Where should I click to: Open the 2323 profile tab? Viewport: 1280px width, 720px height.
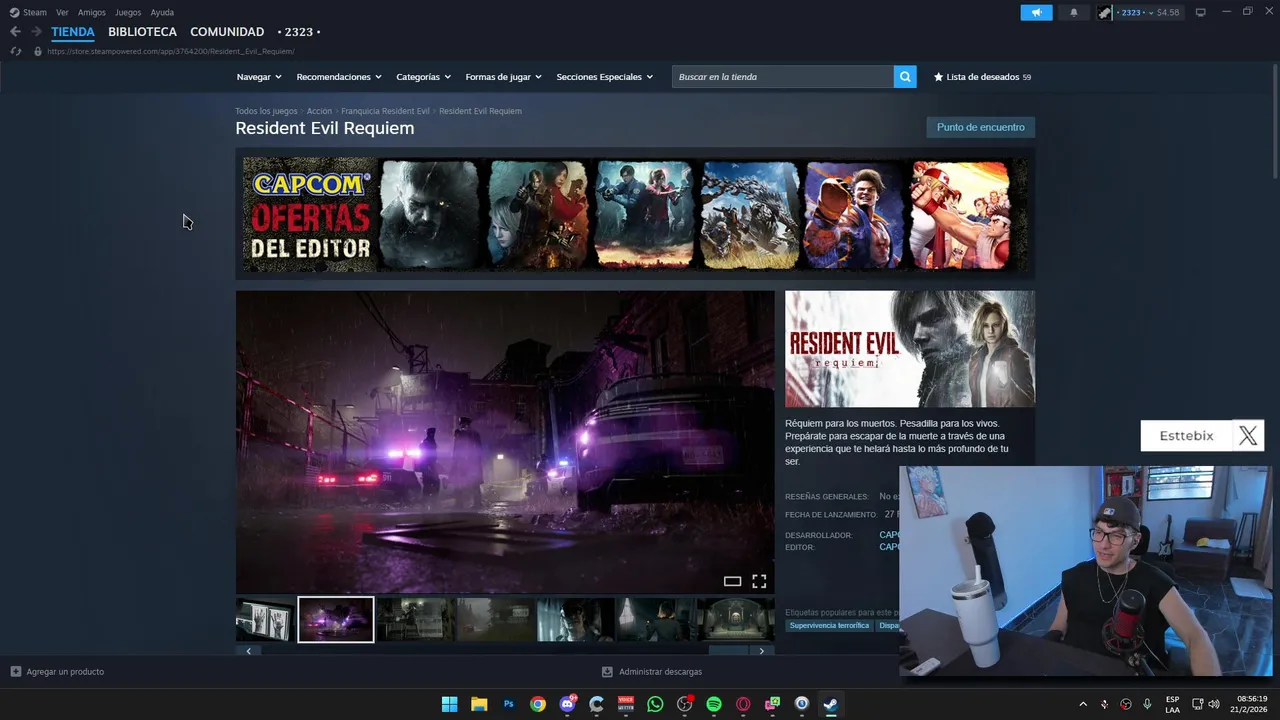[x=299, y=32]
